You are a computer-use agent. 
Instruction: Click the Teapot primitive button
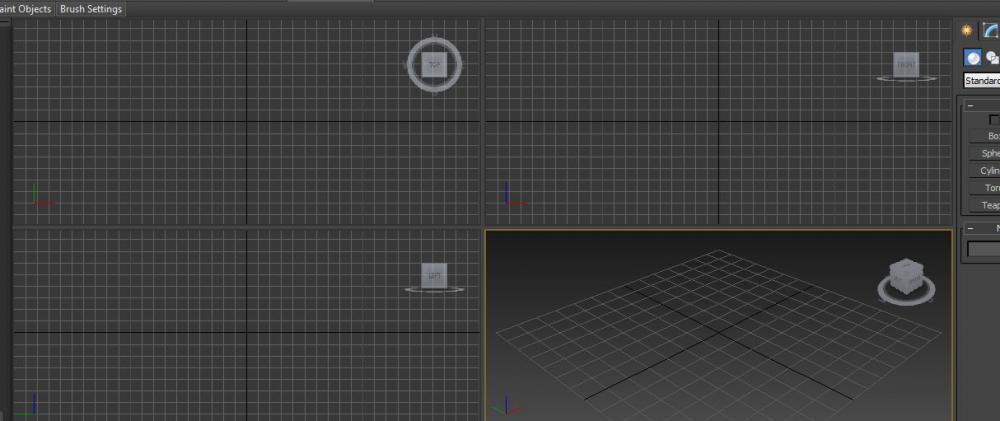point(984,205)
